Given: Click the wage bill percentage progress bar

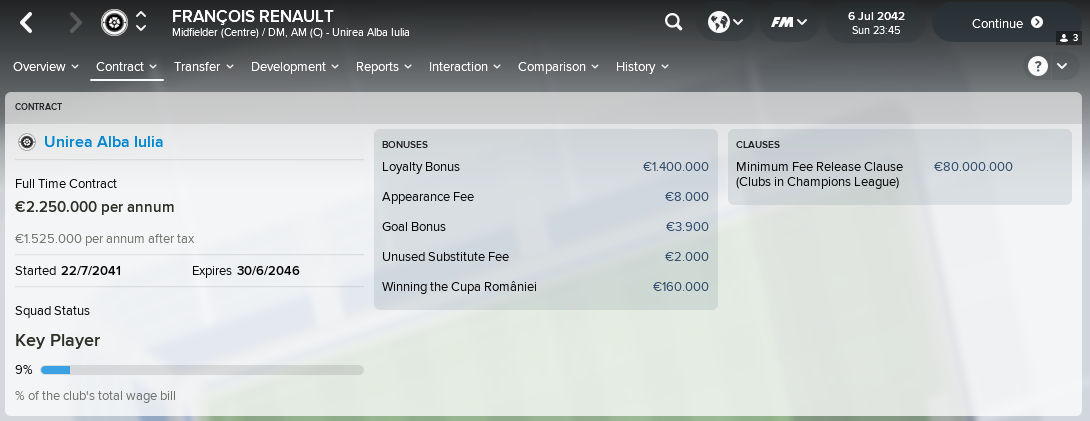Looking at the screenshot, I should click(202, 370).
